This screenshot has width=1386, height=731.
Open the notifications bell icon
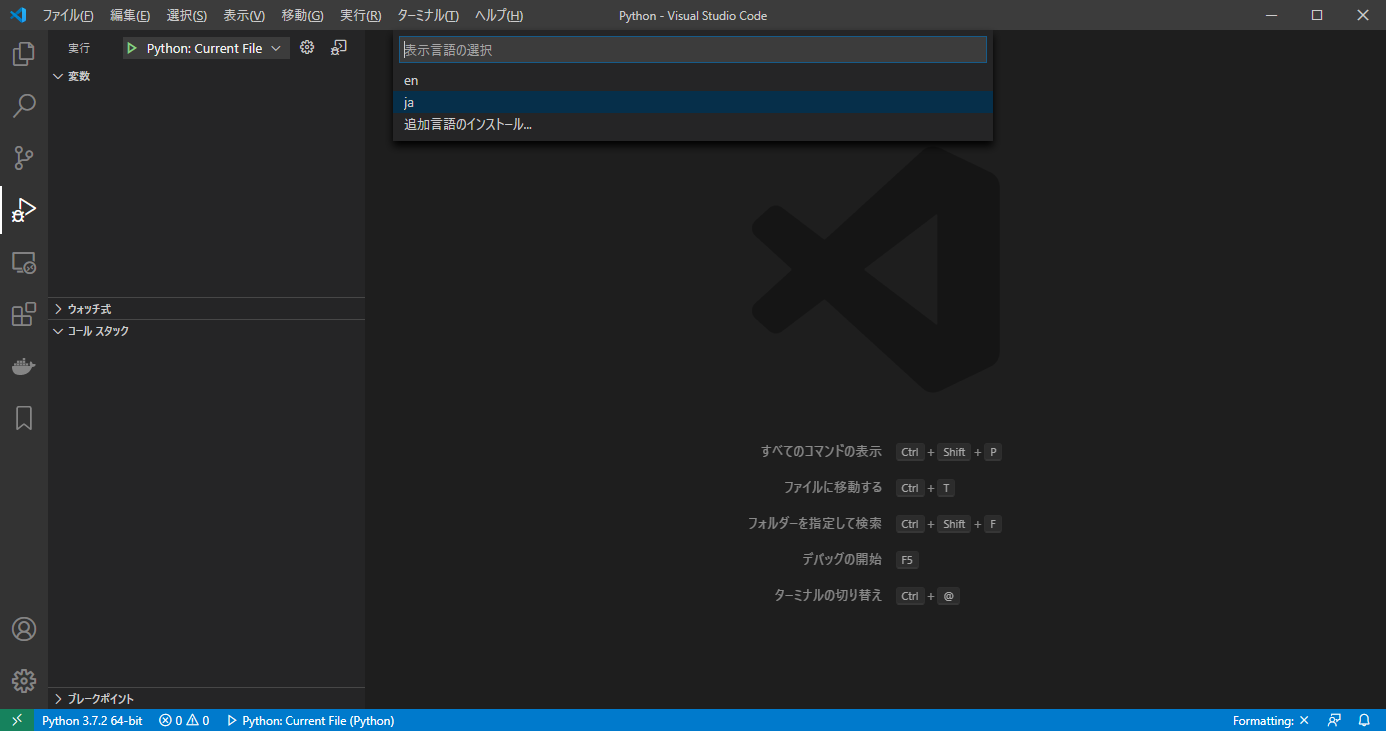pos(1364,720)
